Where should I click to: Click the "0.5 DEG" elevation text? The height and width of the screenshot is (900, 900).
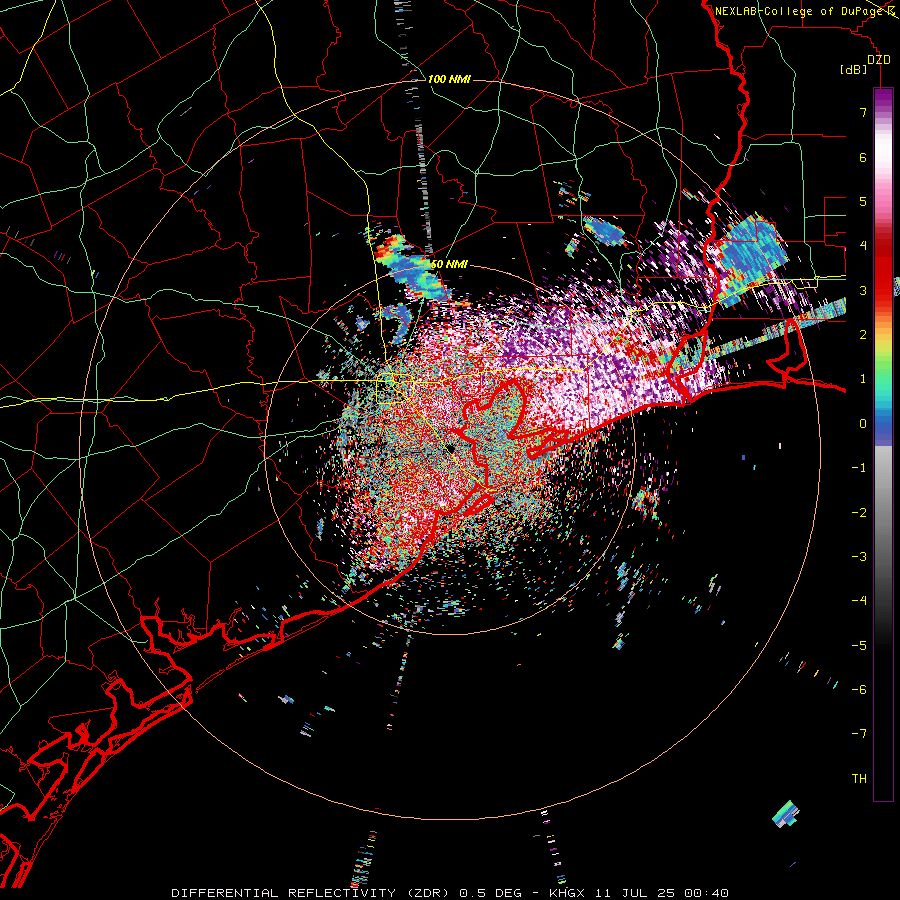coord(490,893)
